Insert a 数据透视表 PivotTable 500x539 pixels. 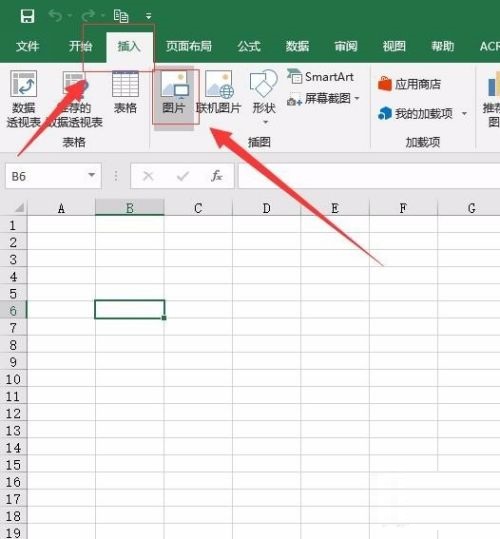pos(23,99)
